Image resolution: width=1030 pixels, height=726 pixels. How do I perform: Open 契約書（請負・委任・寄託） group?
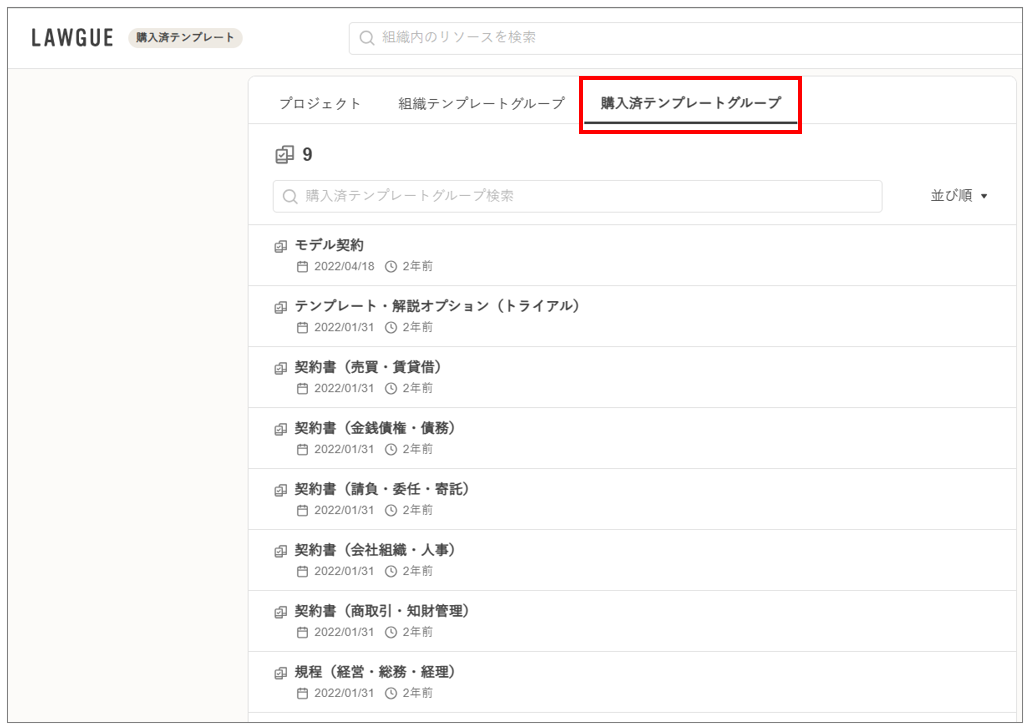click(382, 489)
